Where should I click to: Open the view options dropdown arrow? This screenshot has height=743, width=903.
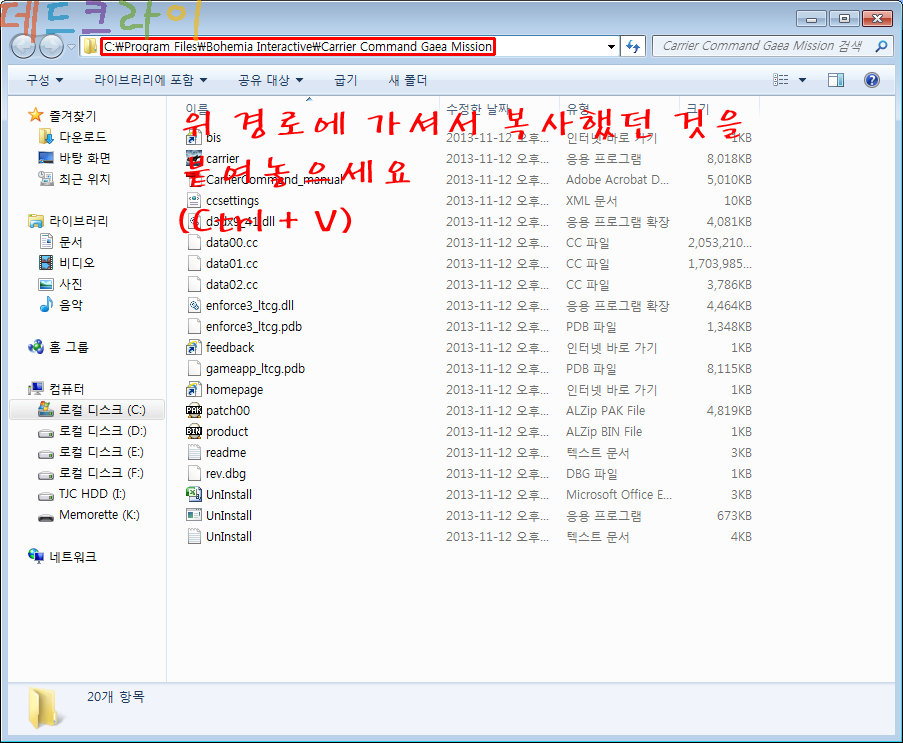(x=803, y=80)
